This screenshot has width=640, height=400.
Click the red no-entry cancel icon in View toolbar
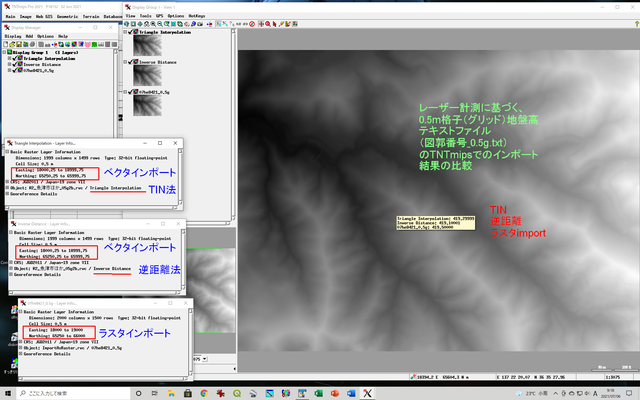point(252,24)
